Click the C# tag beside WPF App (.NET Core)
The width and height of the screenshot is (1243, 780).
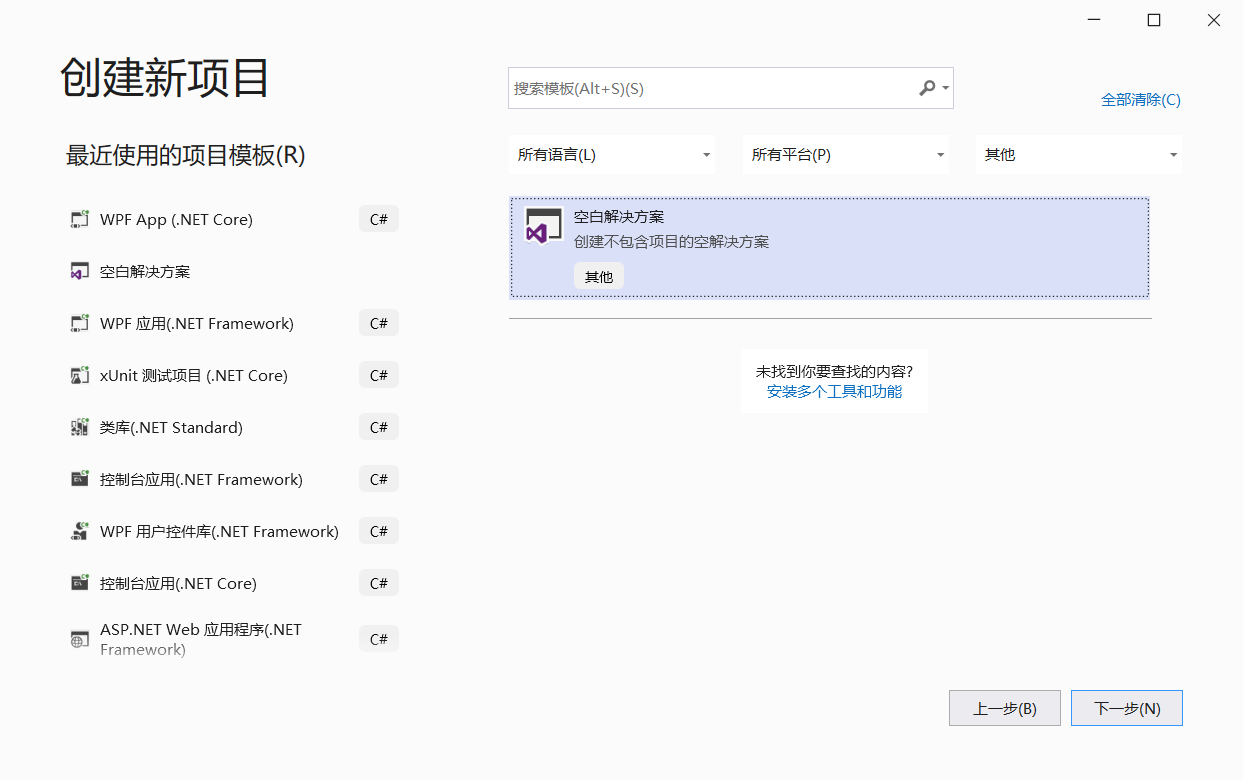pos(379,219)
